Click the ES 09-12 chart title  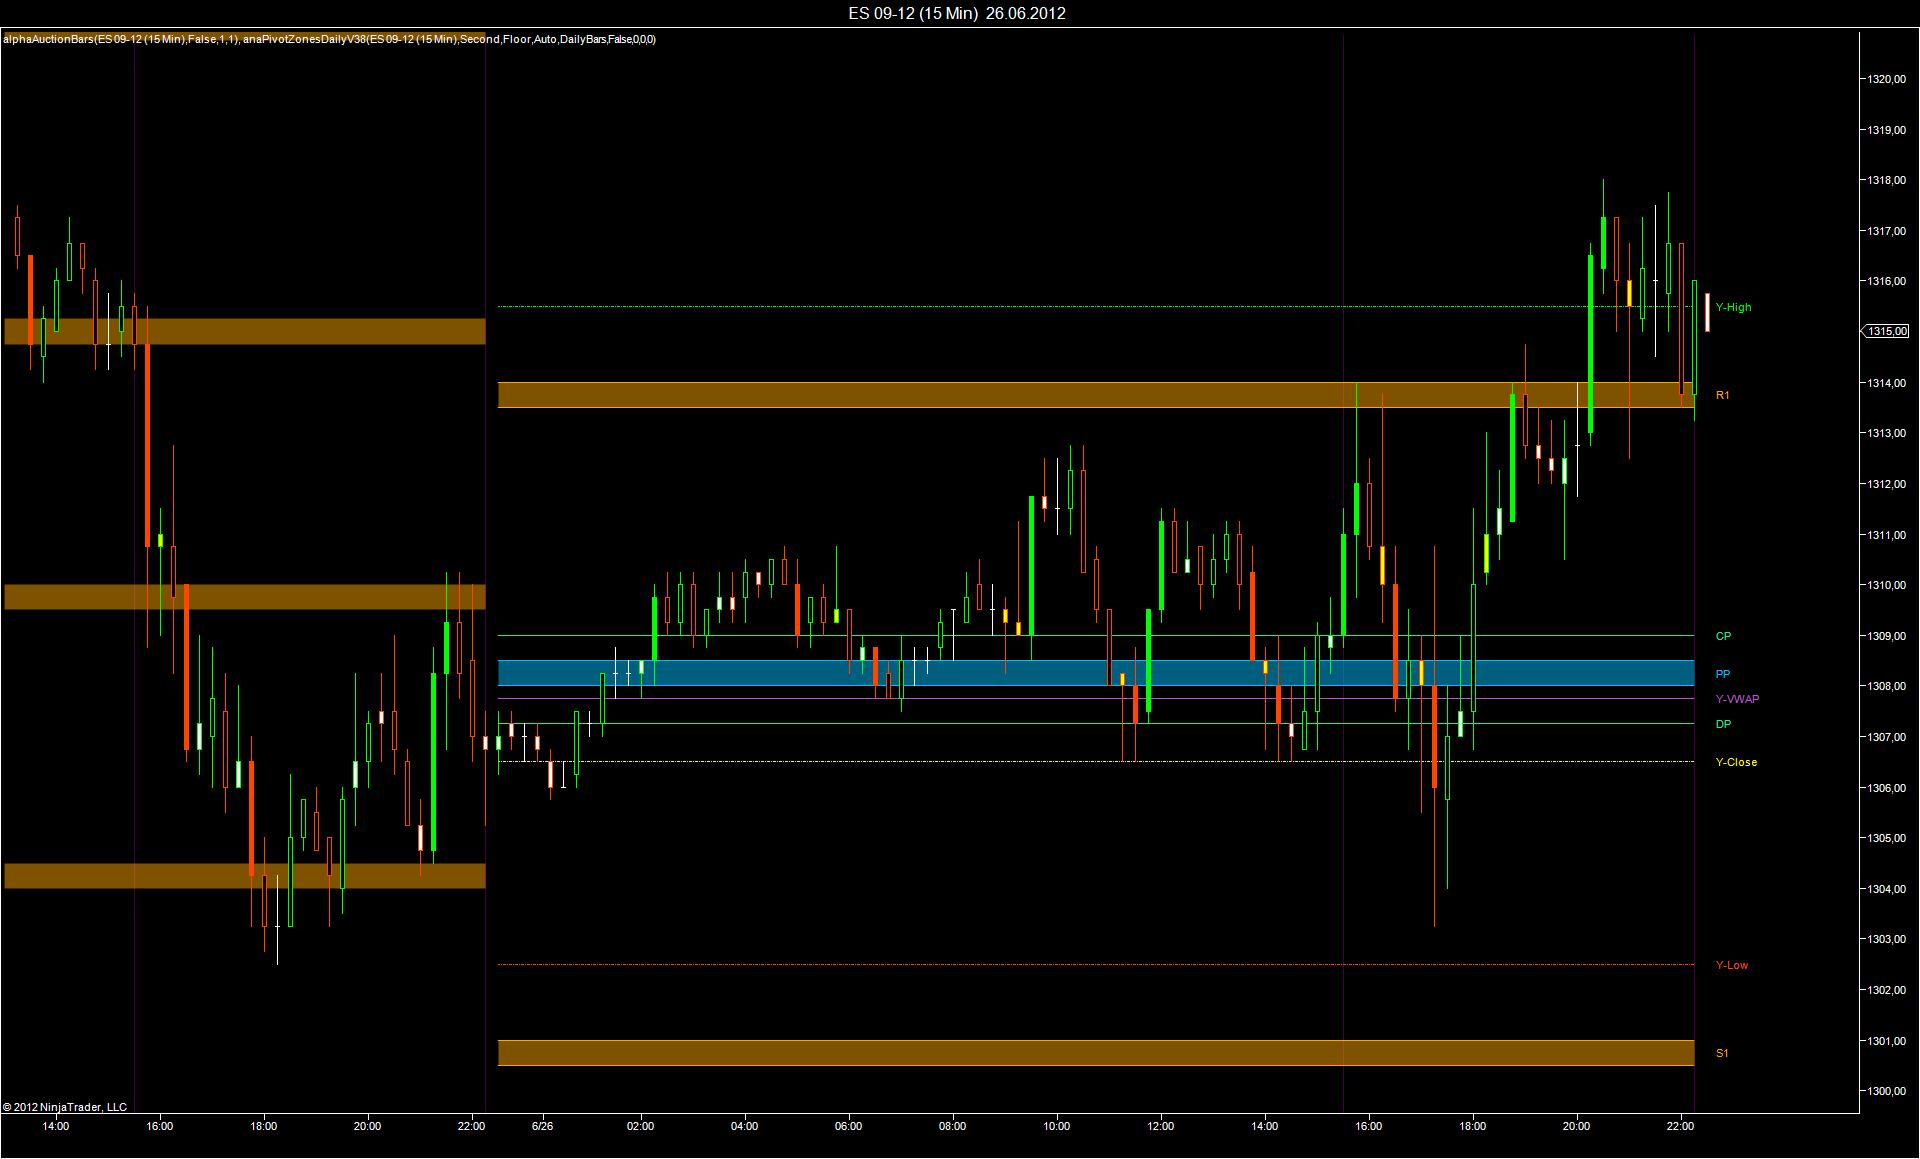[956, 13]
